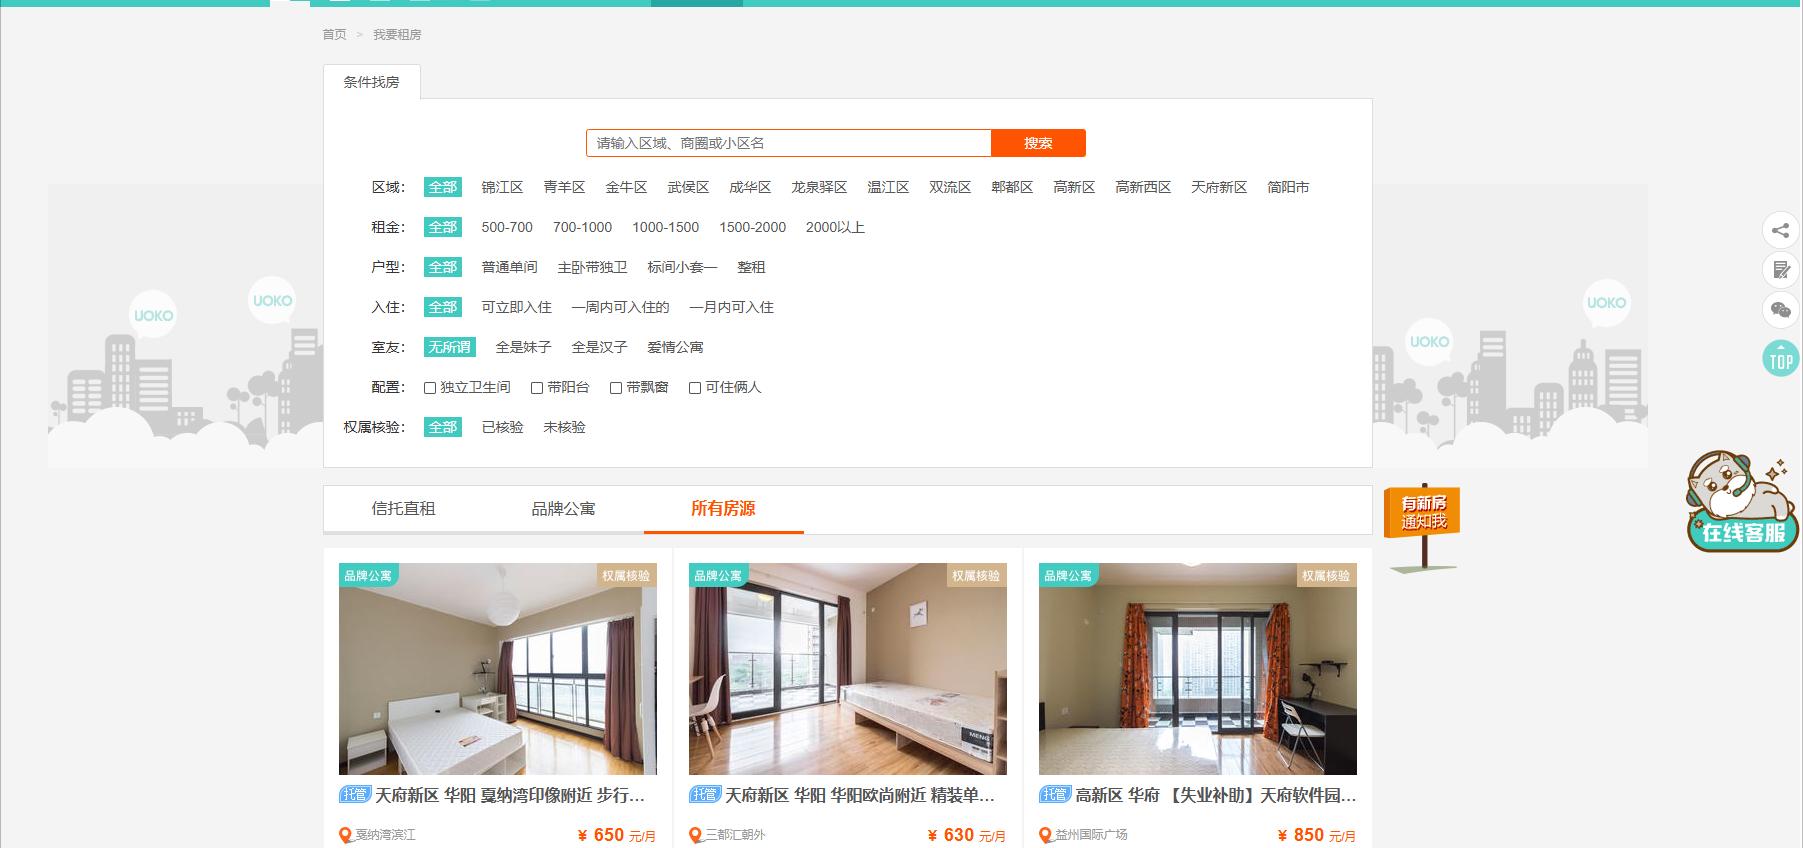Image resolution: width=1803 pixels, height=848 pixels.
Task: Click 托管 badge on 戛纳湾印像 listing
Action: point(354,794)
